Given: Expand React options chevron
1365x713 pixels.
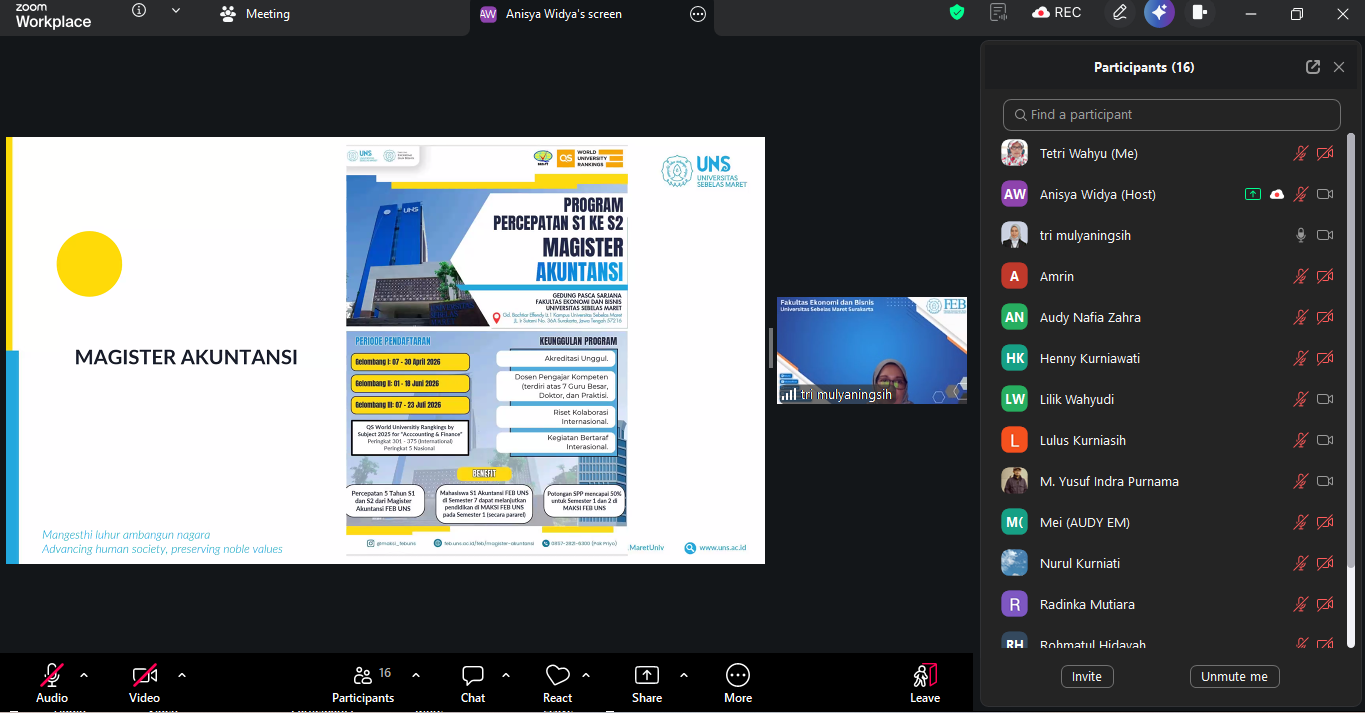Looking at the screenshot, I should (x=586, y=675).
